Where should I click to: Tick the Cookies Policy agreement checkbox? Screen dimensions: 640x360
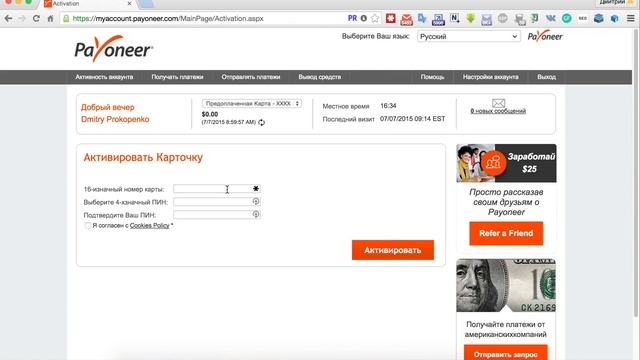(87, 225)
